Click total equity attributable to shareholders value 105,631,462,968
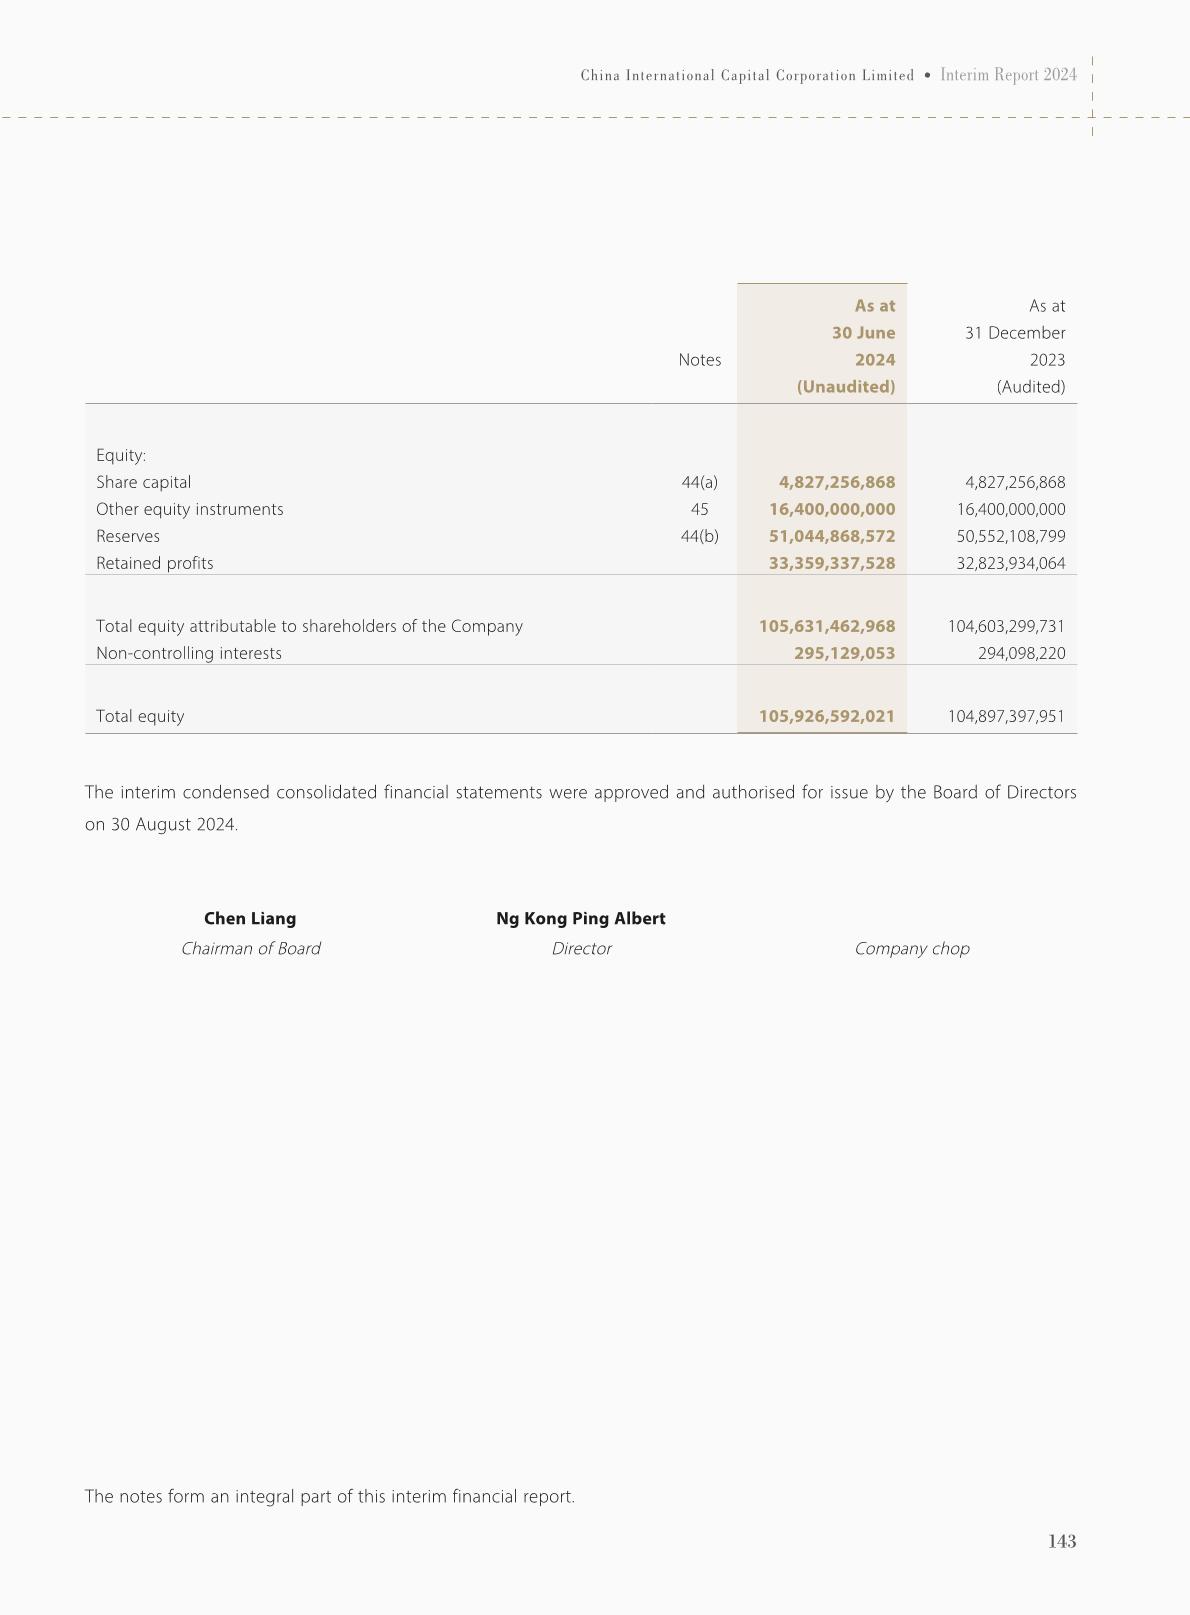The height and width of the screenshot is (1615, 1190). [827, 626]
